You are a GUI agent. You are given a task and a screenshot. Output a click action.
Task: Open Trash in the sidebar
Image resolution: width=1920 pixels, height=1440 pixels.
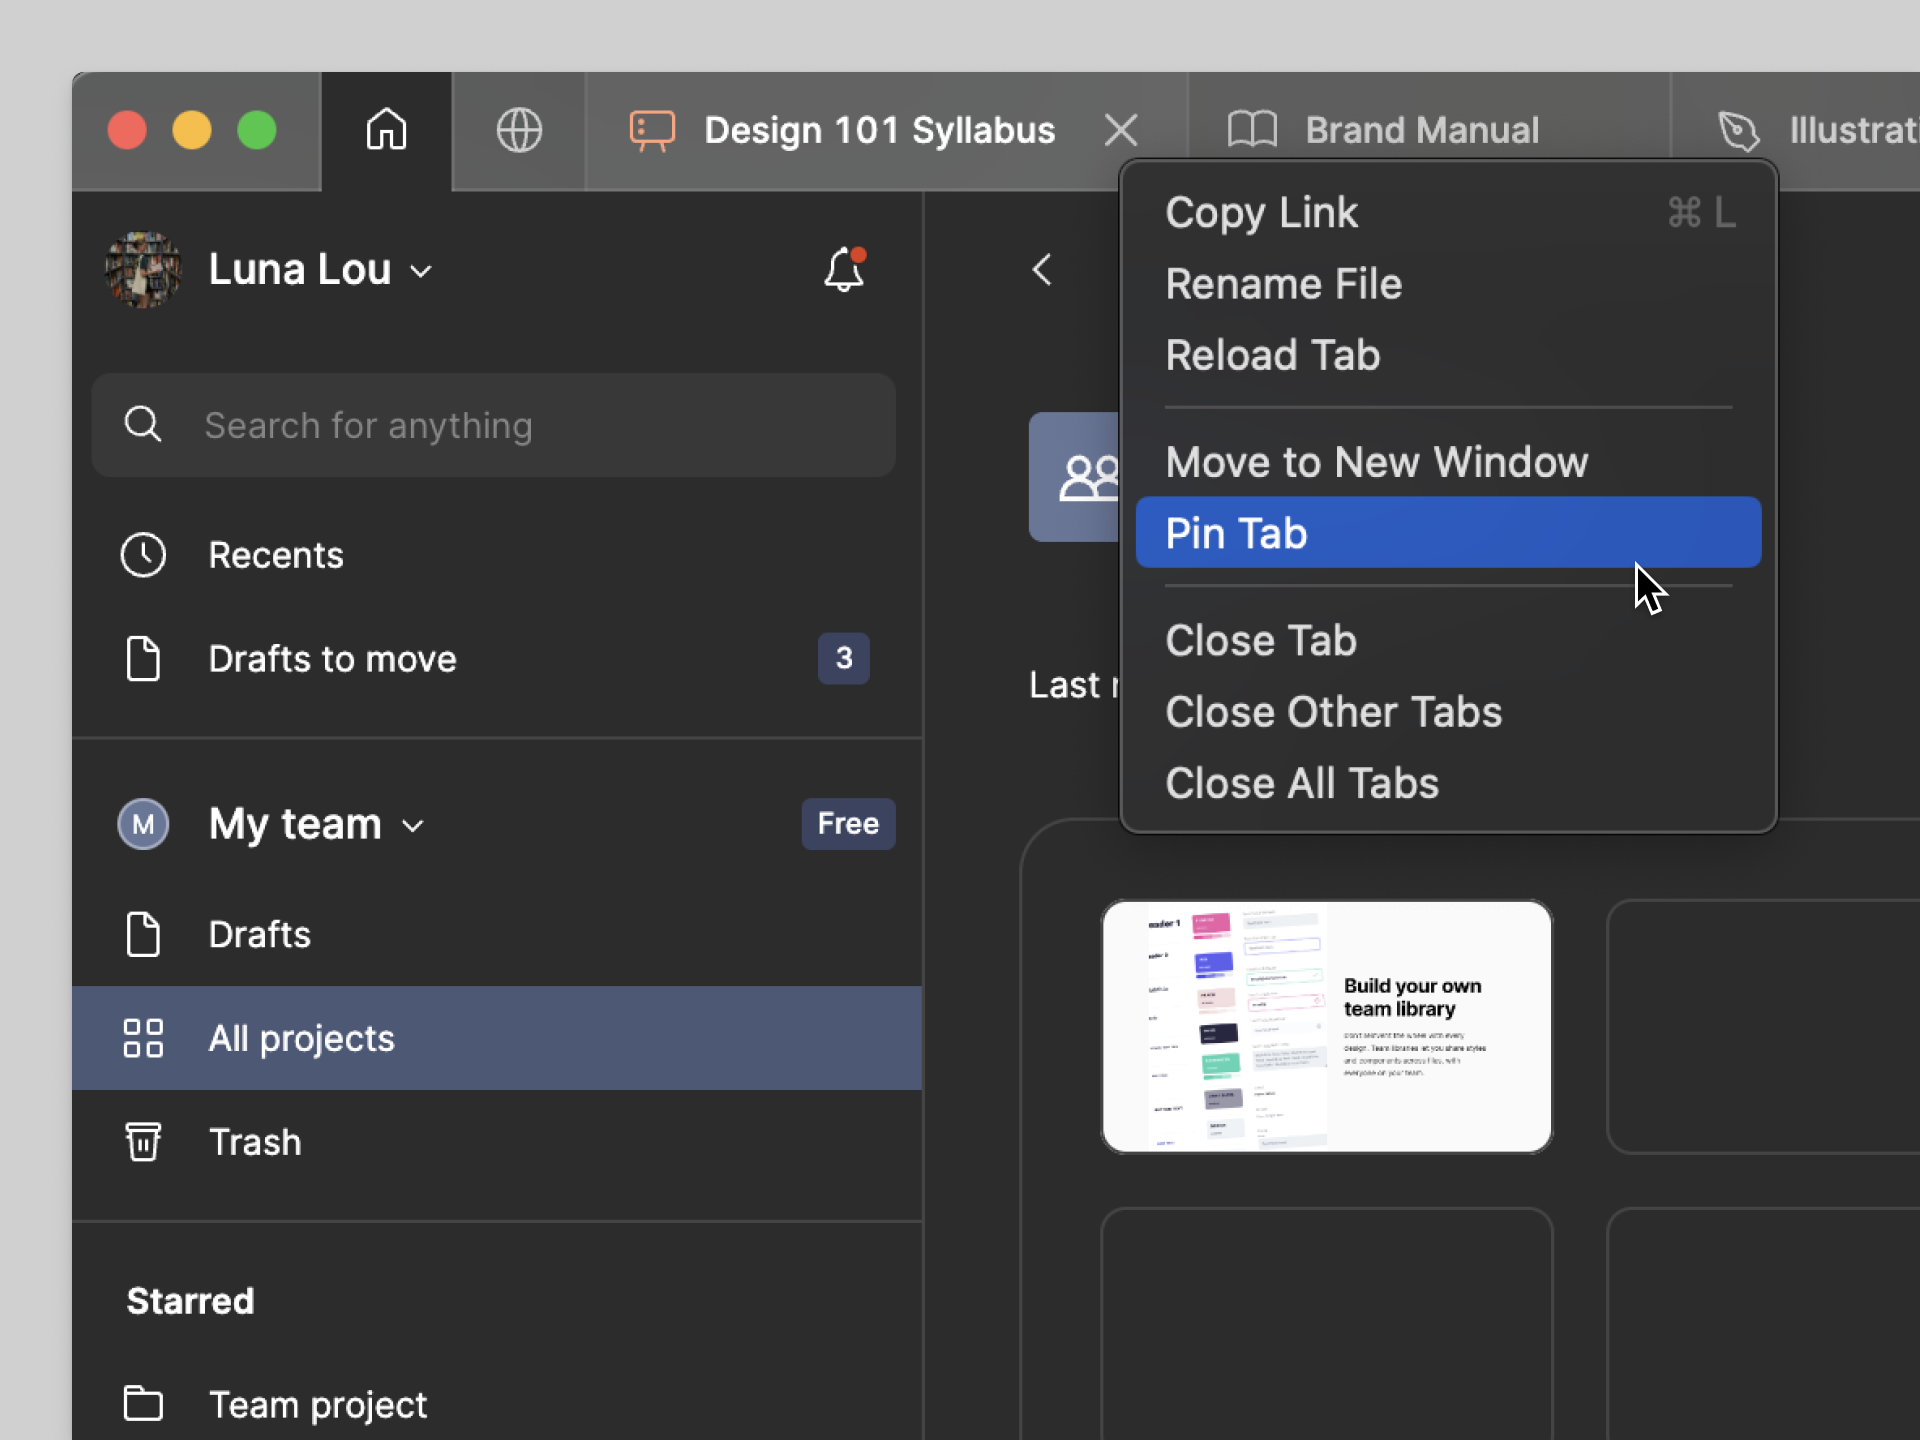click(x=254, y=1142)
